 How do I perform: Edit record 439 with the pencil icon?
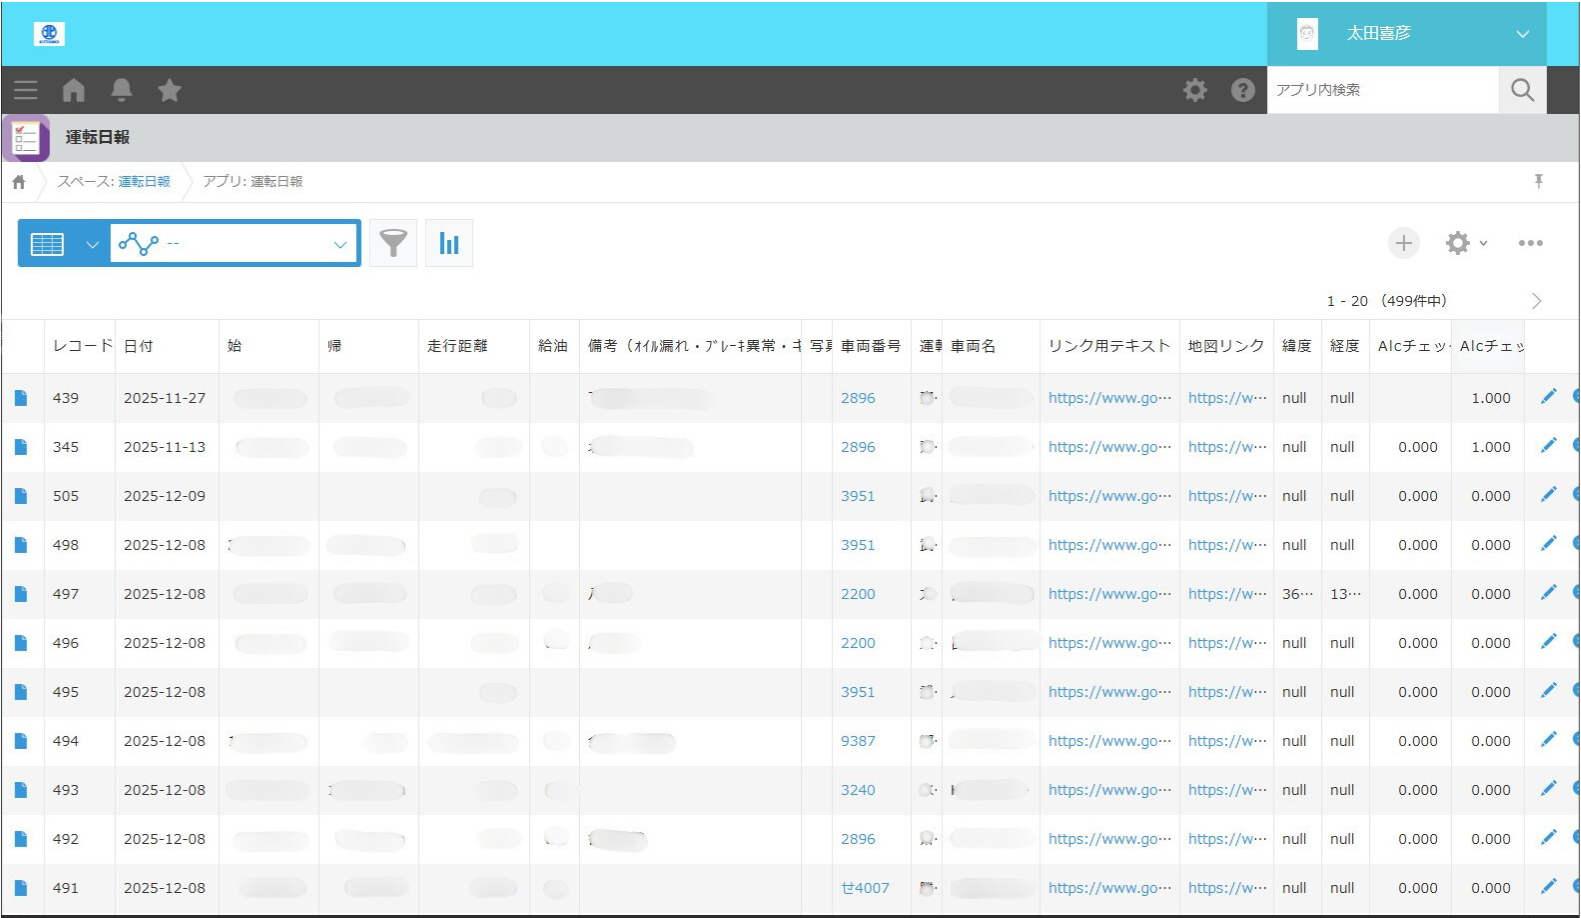pos(1548,397)
